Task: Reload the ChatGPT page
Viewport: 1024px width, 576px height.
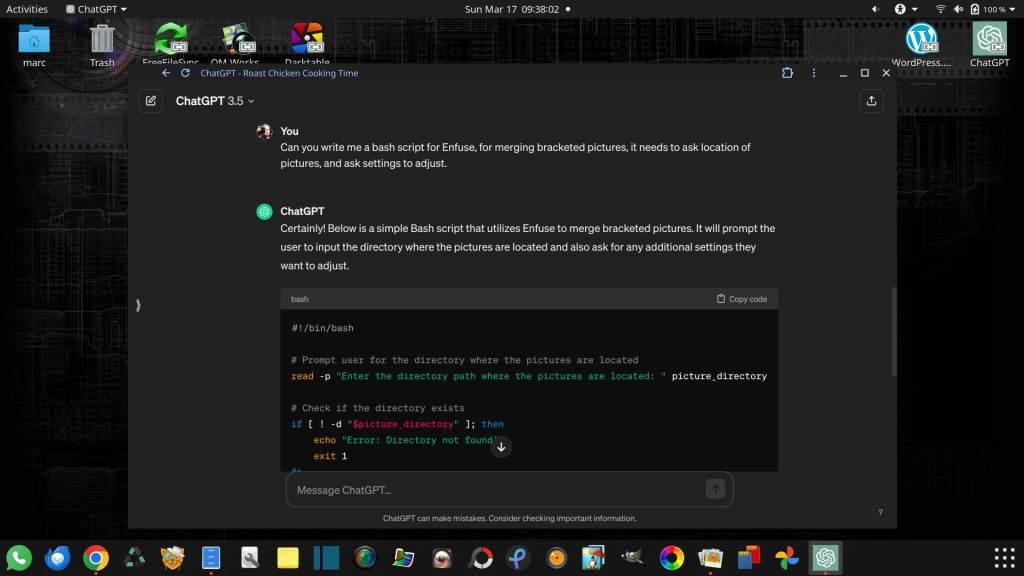Action: coord(185,73)
